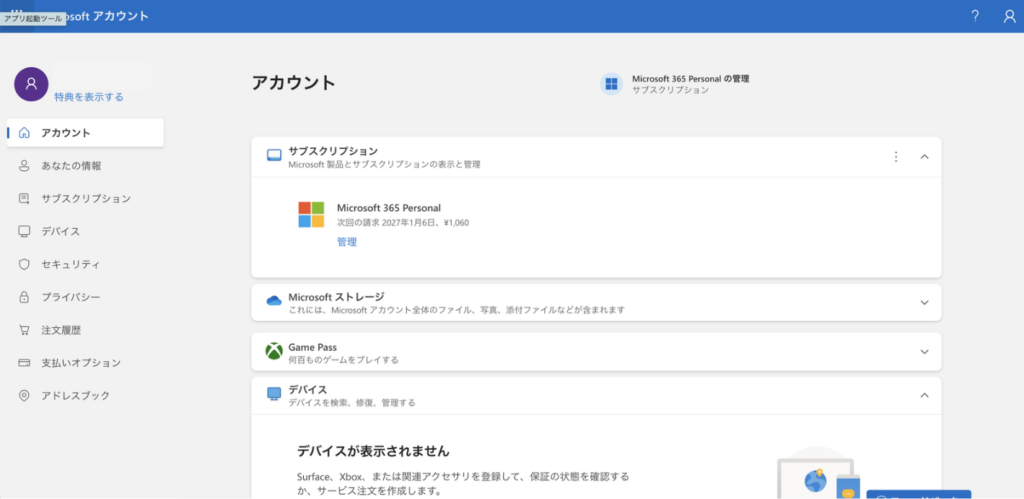The width and height of the screenshot is (1024, 499).
Task: Click the Microsoft 365 management tile icon
Action: pos(611,84)
